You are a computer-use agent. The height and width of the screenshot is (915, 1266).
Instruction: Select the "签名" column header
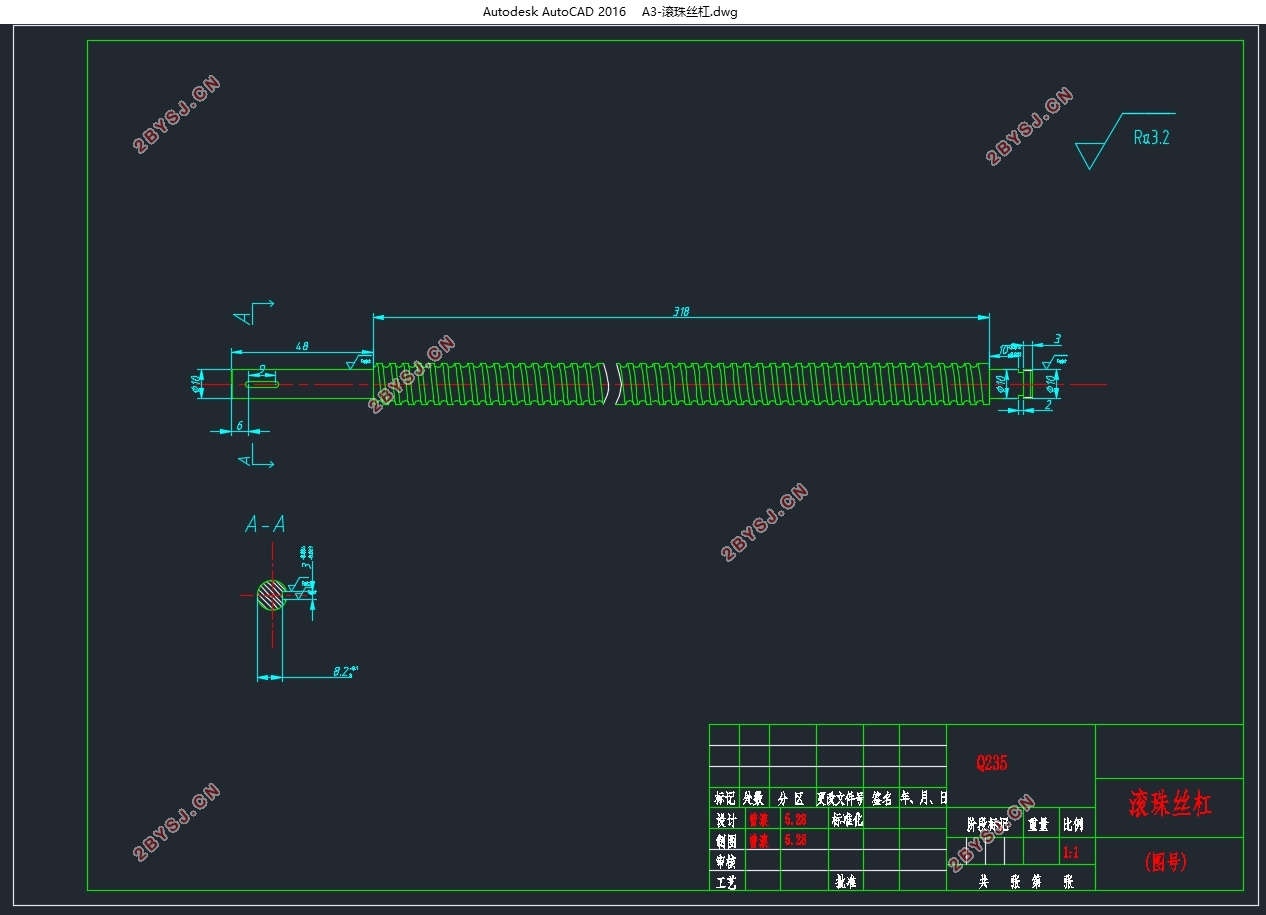[x=881, y=798]
